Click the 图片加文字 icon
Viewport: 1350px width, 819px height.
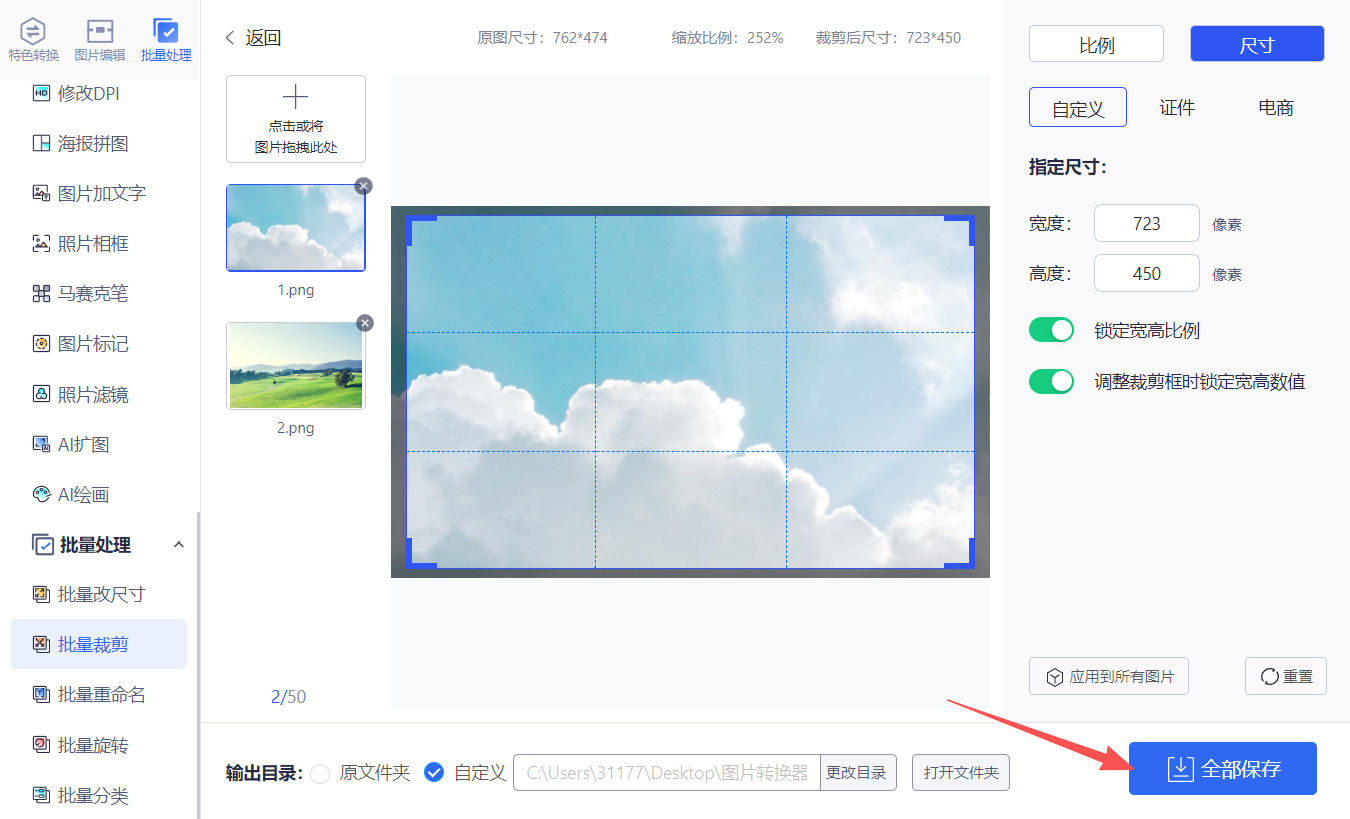pos(41,193)
